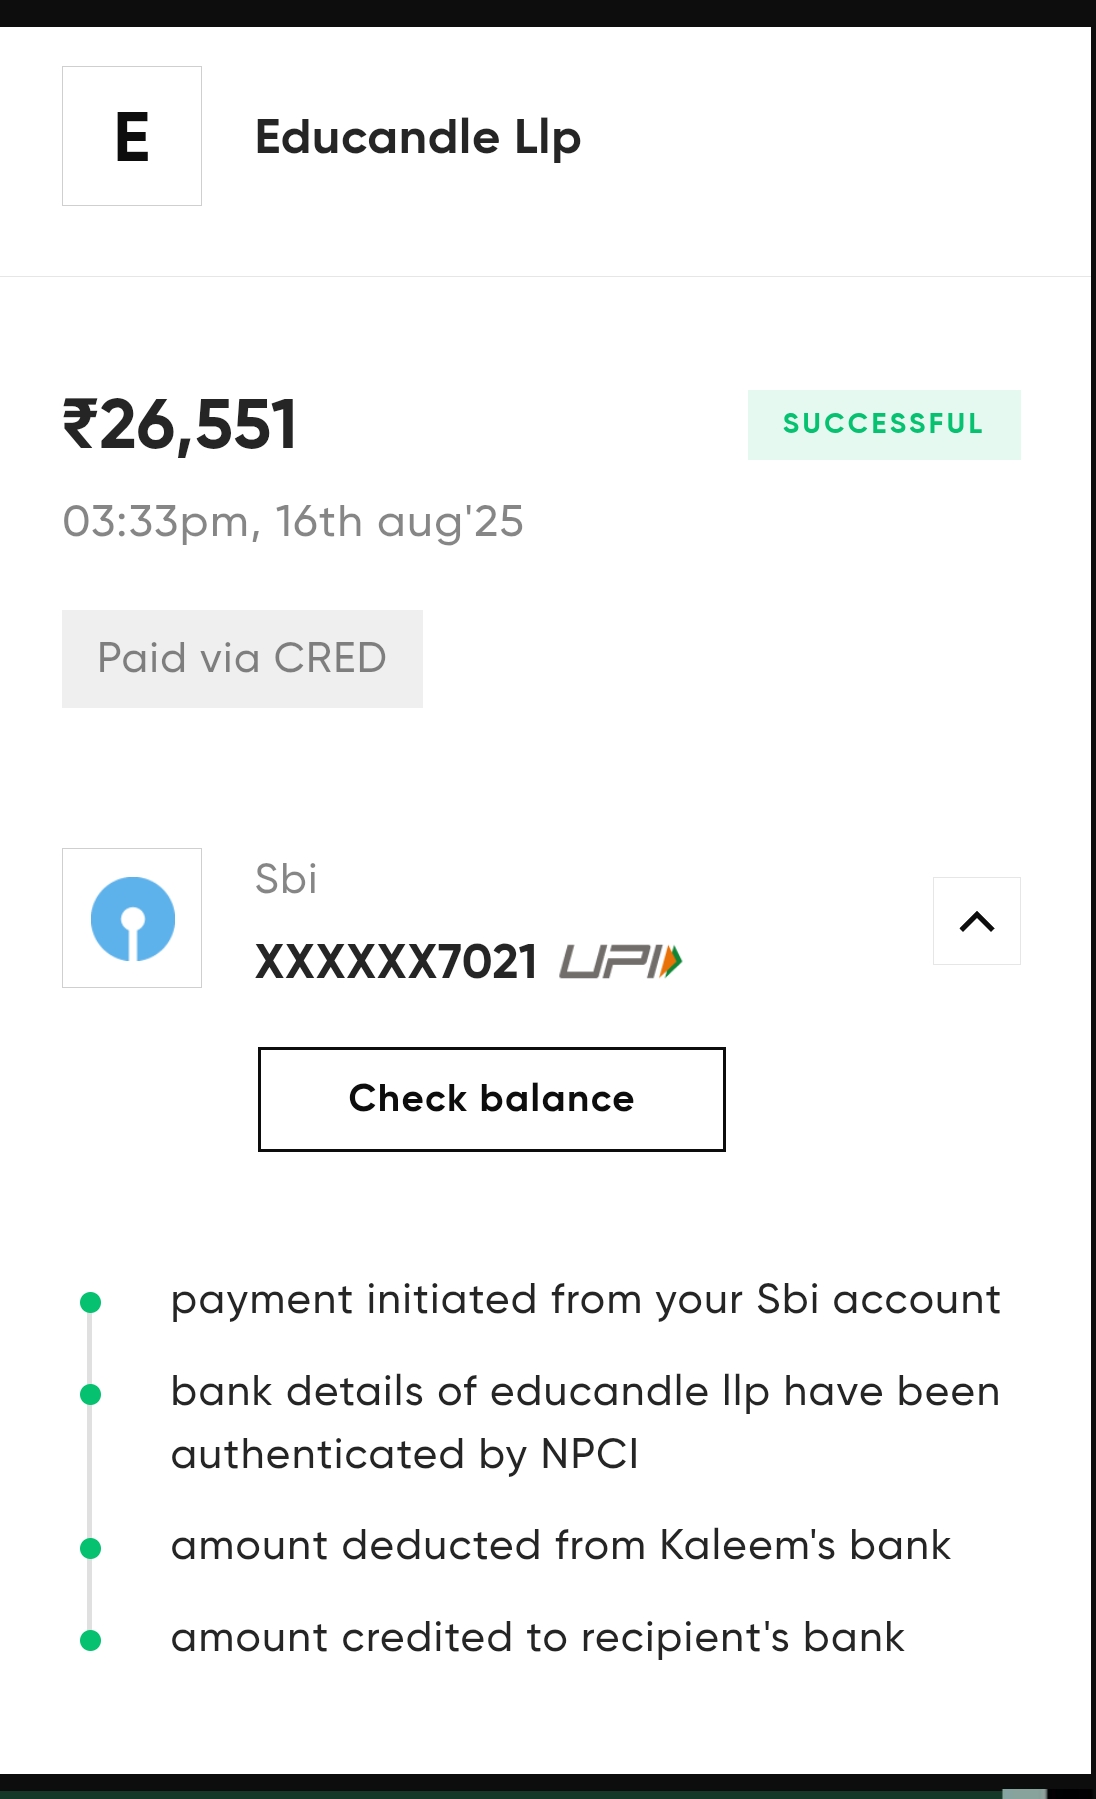Tap the 'amount credited to recipient's bank' step
1096x1799 pixels.
[537, 1638]
